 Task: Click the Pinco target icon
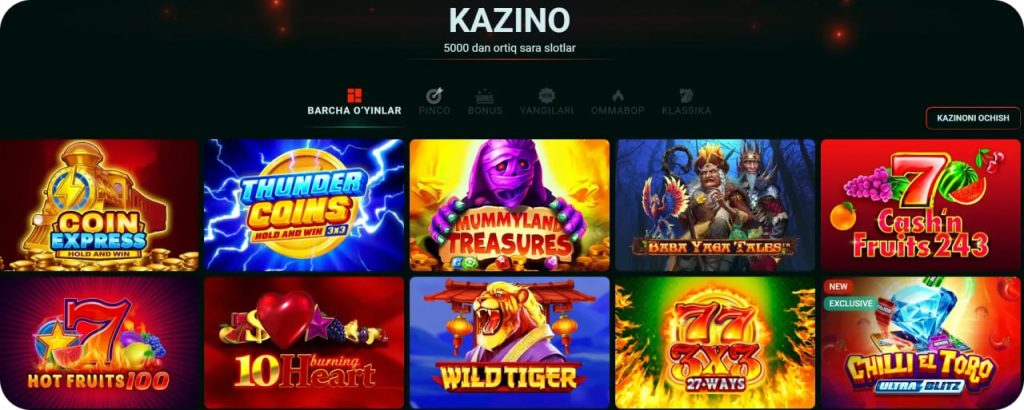[434, 95]
